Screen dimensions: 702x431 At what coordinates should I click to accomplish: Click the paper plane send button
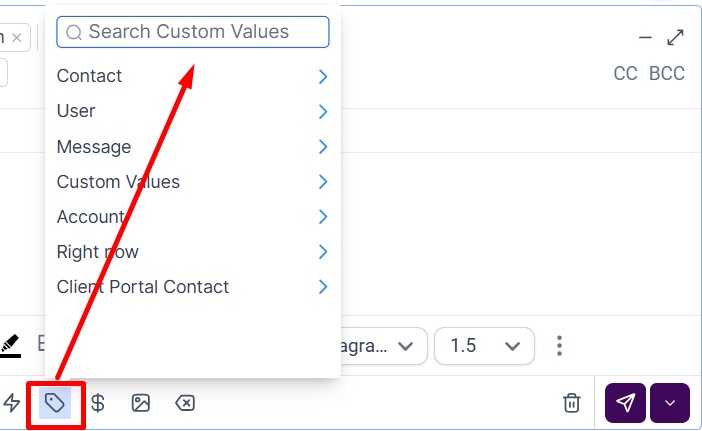pyautogui.click(x=625, y=403)
